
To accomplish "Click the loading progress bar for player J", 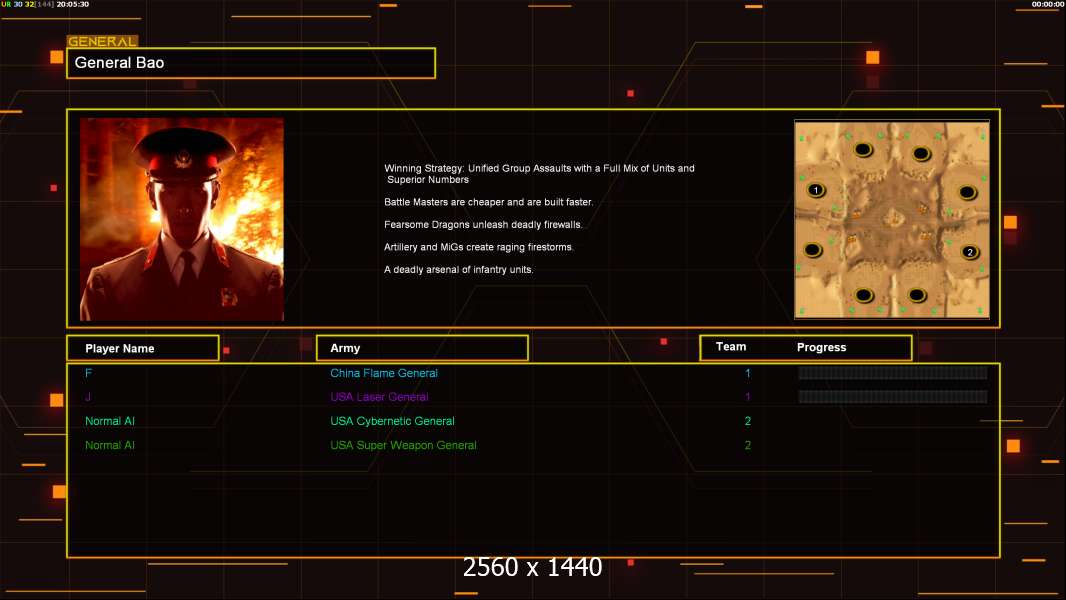I will pyautogui.click(x=893, y=396).
